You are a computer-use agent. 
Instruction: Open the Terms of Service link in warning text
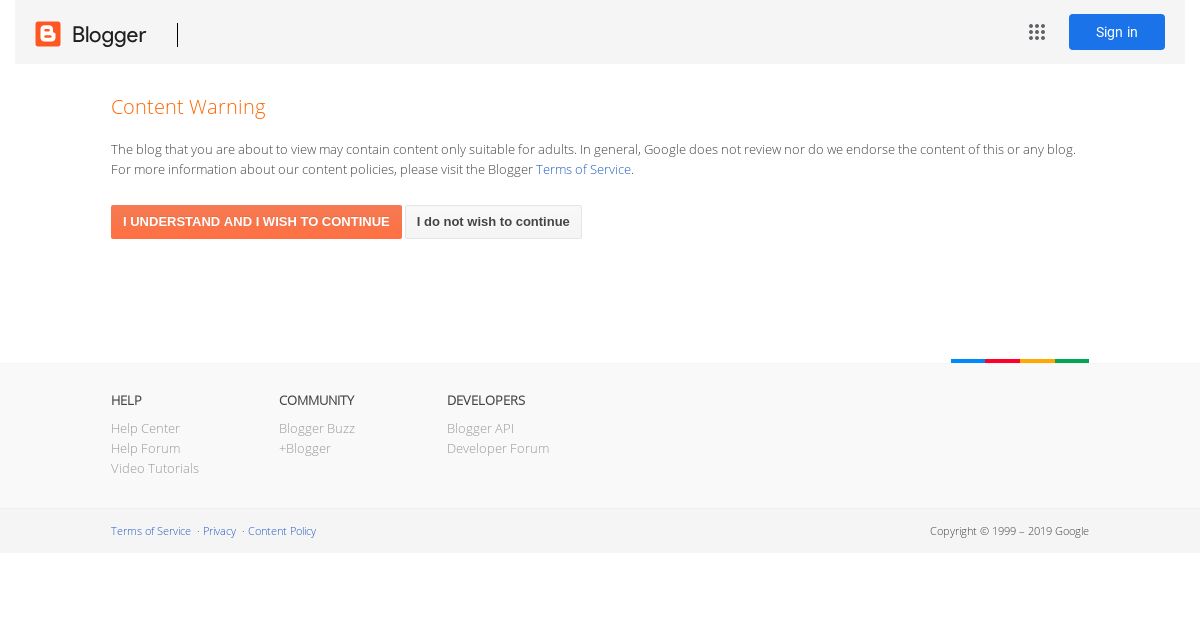583,169
